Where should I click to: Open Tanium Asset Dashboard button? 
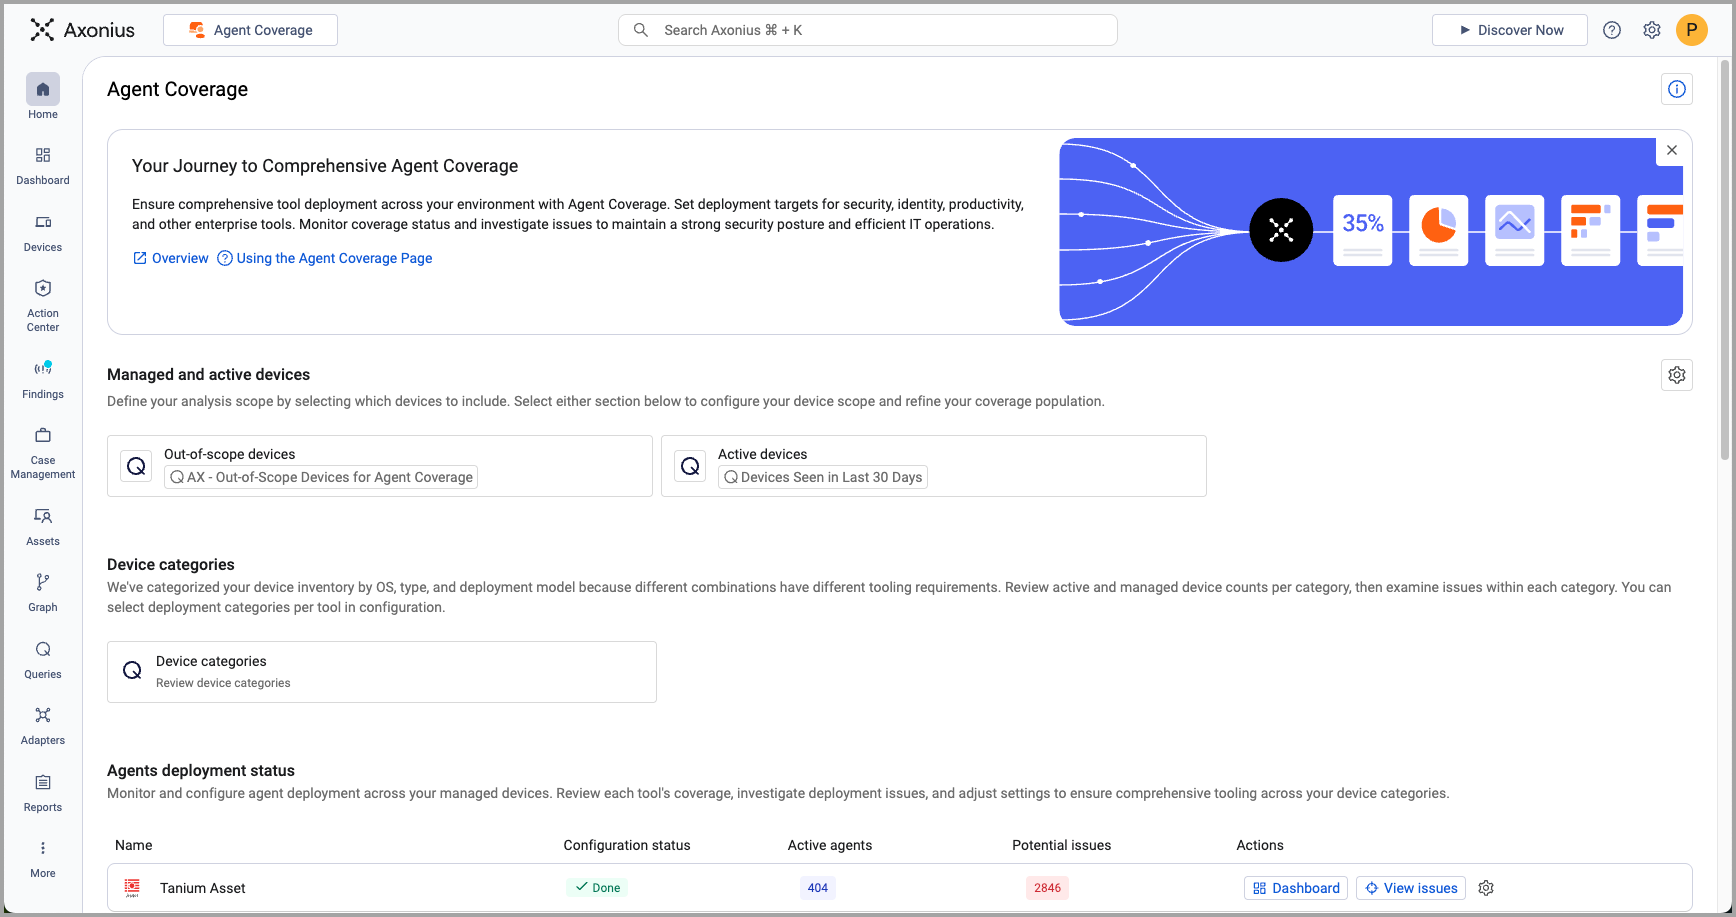tap(1296, 888)
